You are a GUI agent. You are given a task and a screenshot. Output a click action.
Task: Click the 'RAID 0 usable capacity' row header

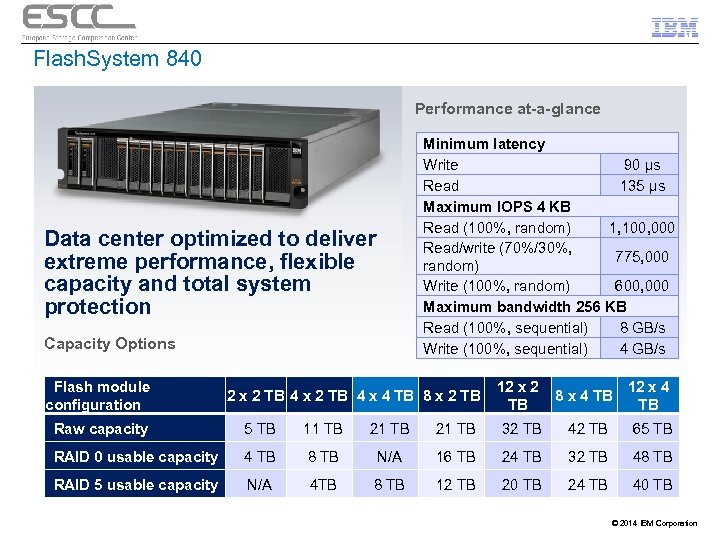click(135, 457)
